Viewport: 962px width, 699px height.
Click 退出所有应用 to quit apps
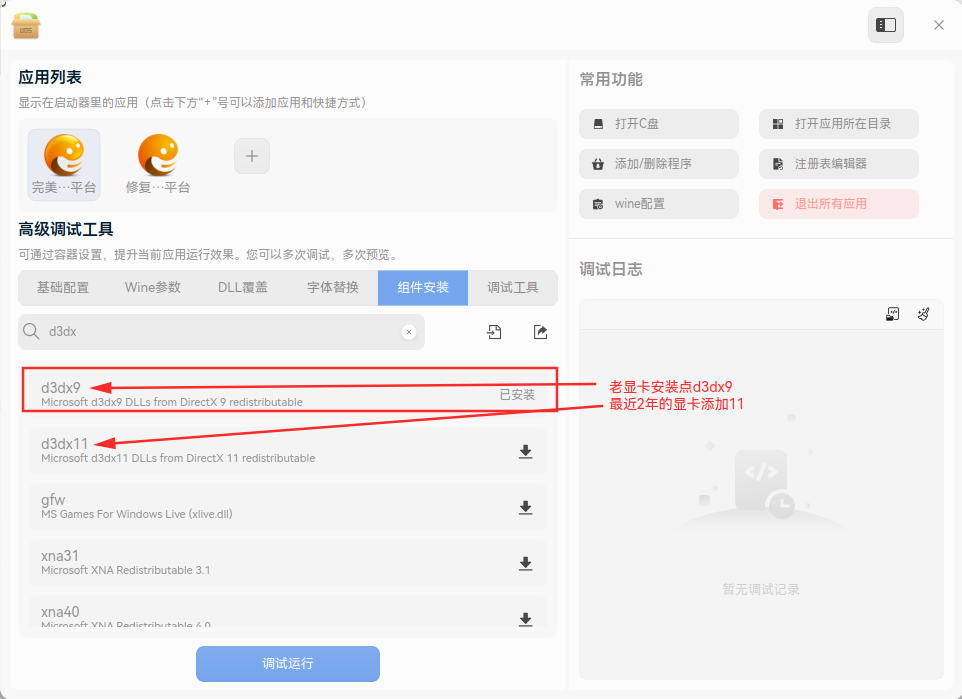pos(839,204)
